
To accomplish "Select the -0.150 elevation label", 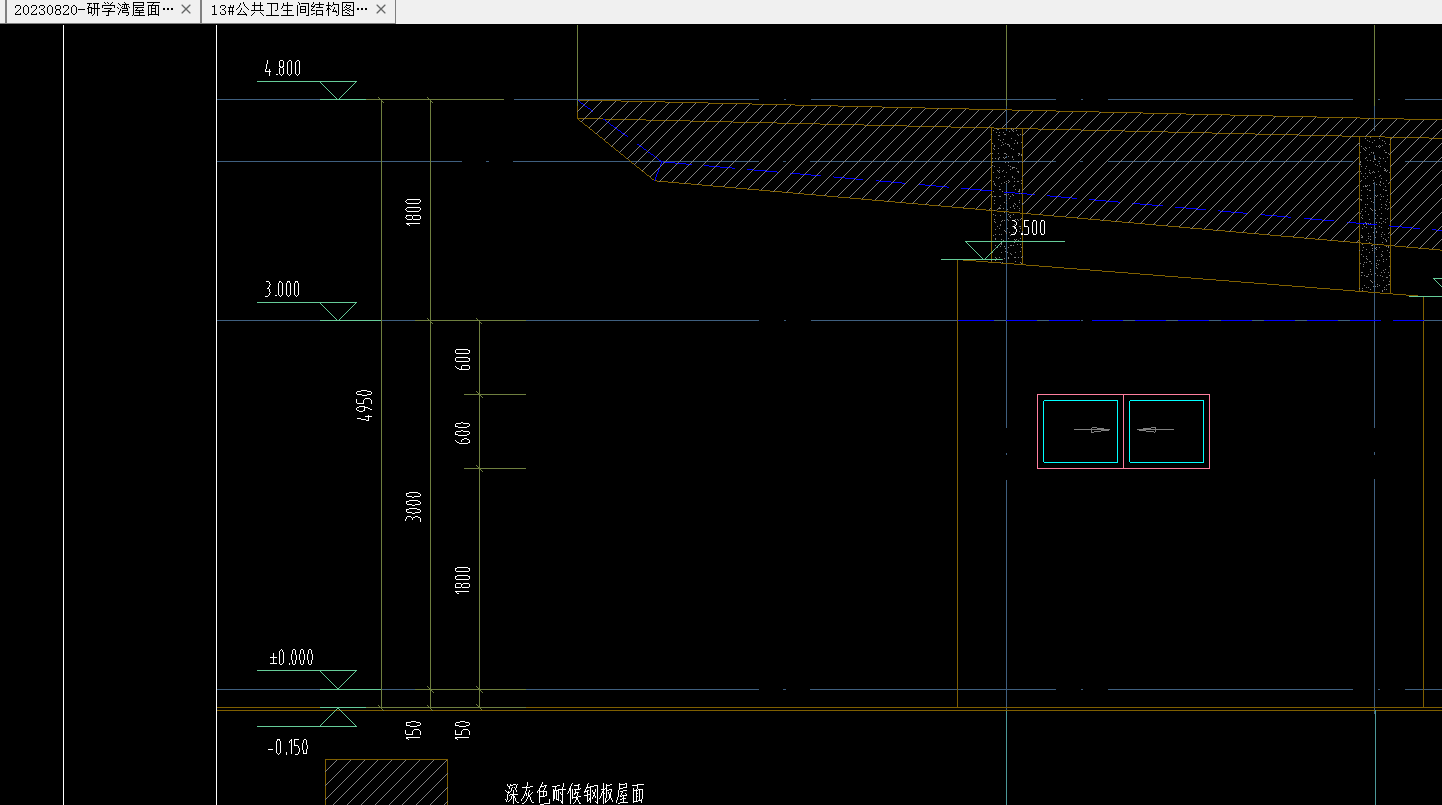I will (x=288, y=747).
